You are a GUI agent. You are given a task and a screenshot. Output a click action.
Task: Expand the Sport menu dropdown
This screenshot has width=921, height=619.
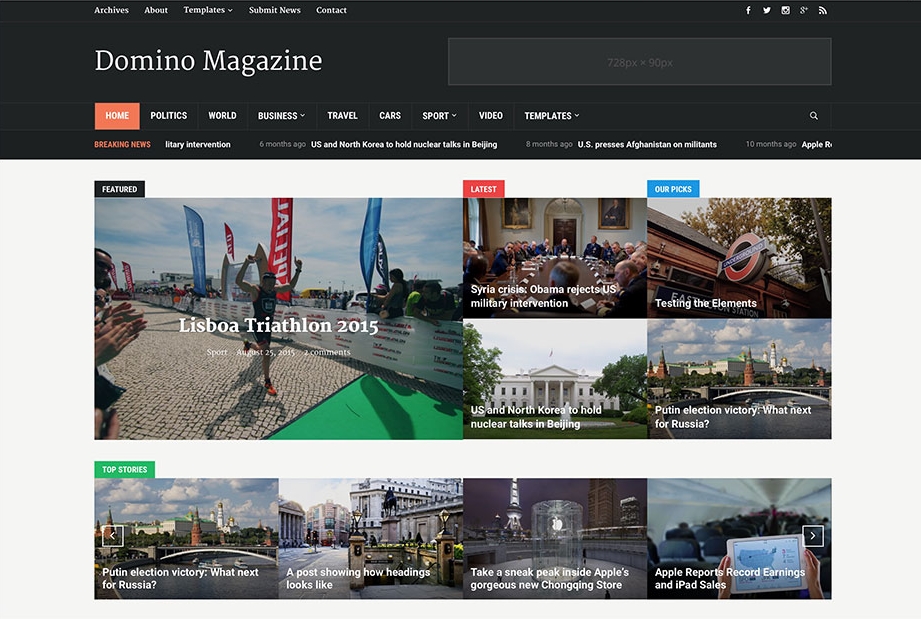(x=439, y=116)
